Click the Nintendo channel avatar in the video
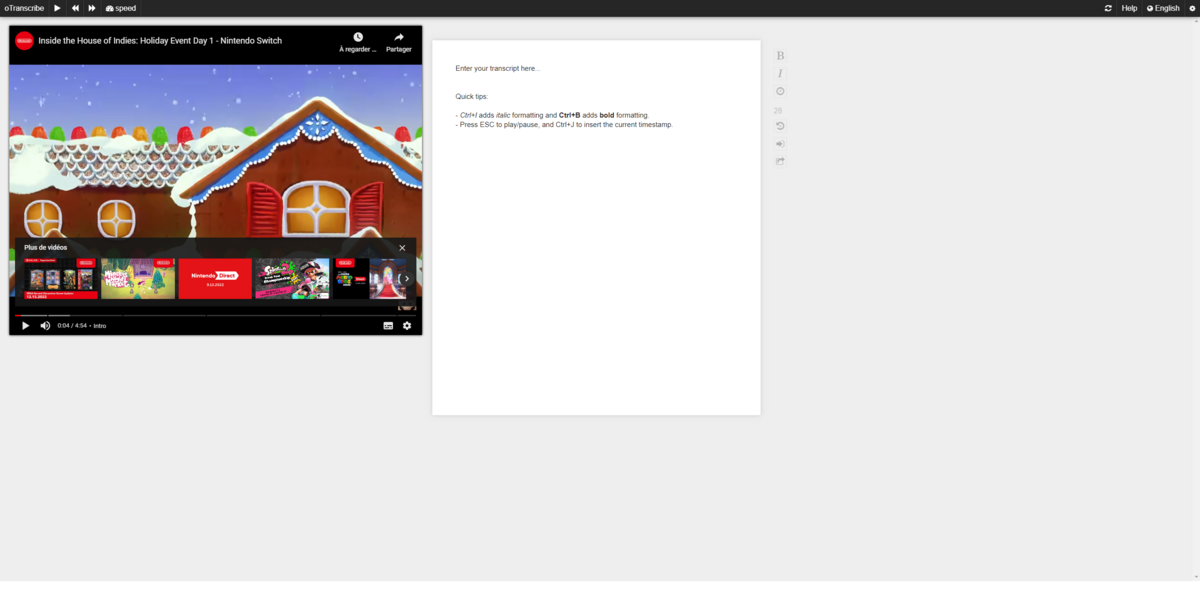 [x=24, y=41]
